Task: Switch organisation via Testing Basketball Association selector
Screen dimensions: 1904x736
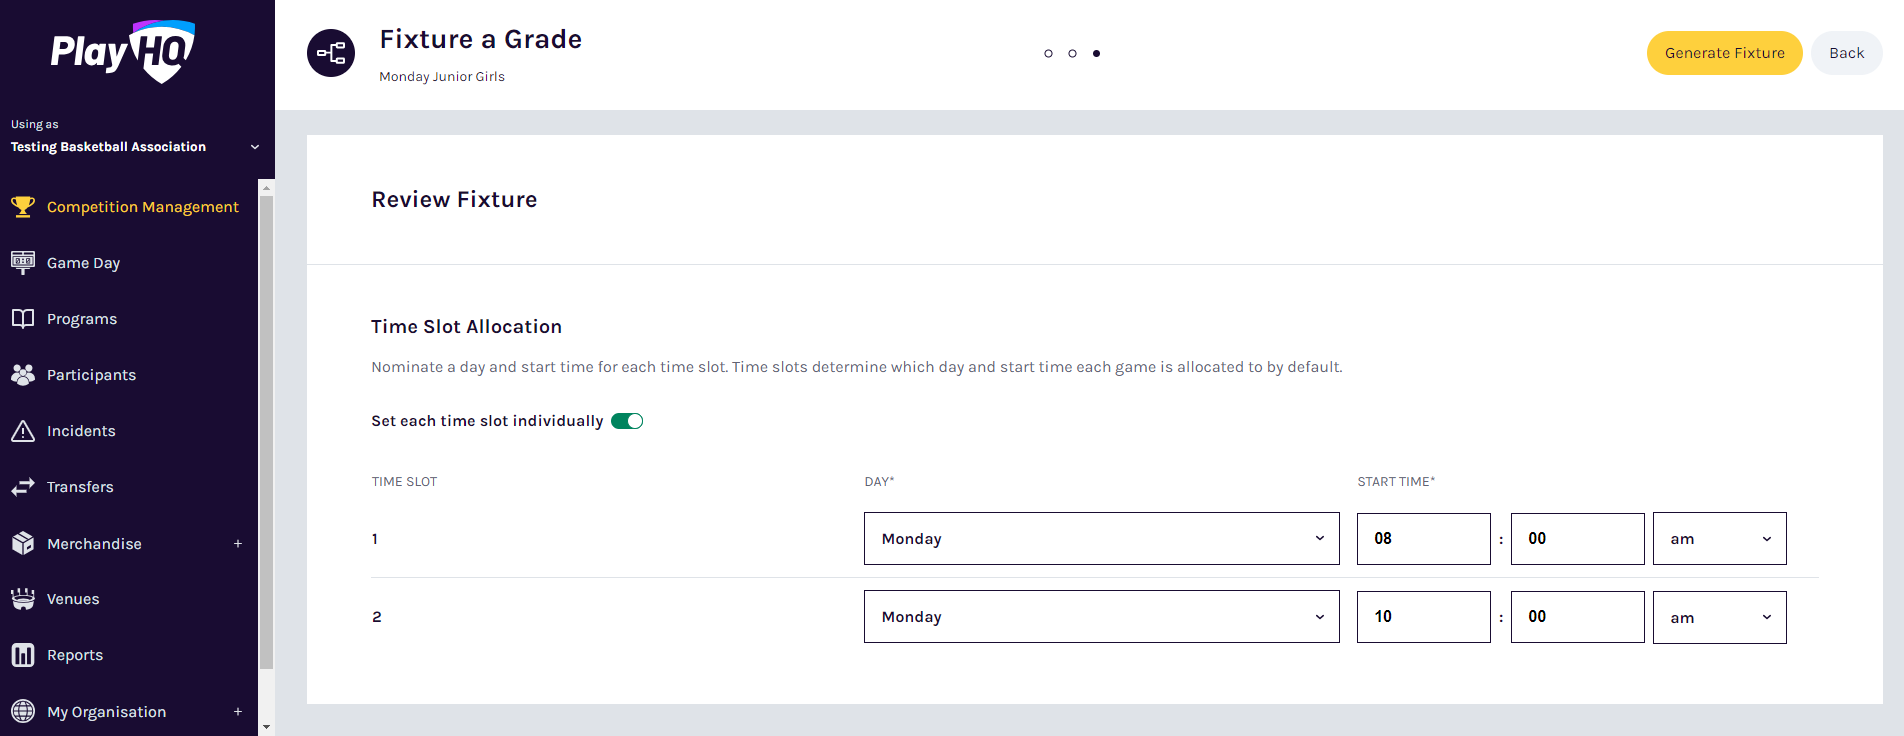Action: point(134,147)
